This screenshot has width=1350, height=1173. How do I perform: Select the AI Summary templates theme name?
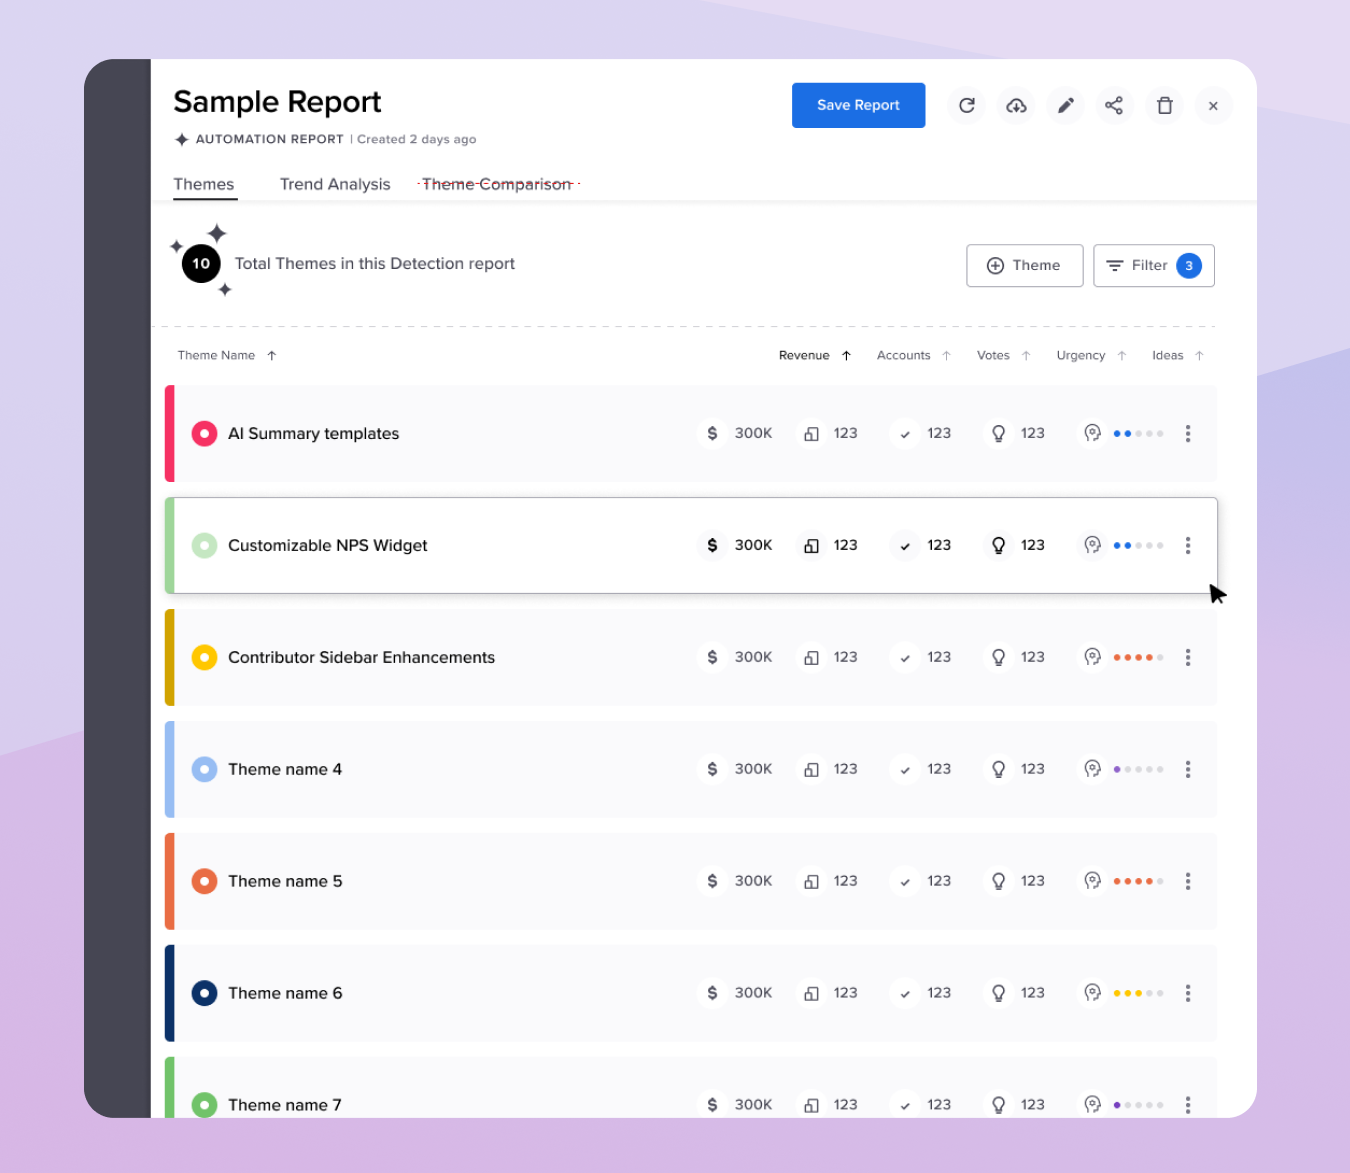point(313,434)
